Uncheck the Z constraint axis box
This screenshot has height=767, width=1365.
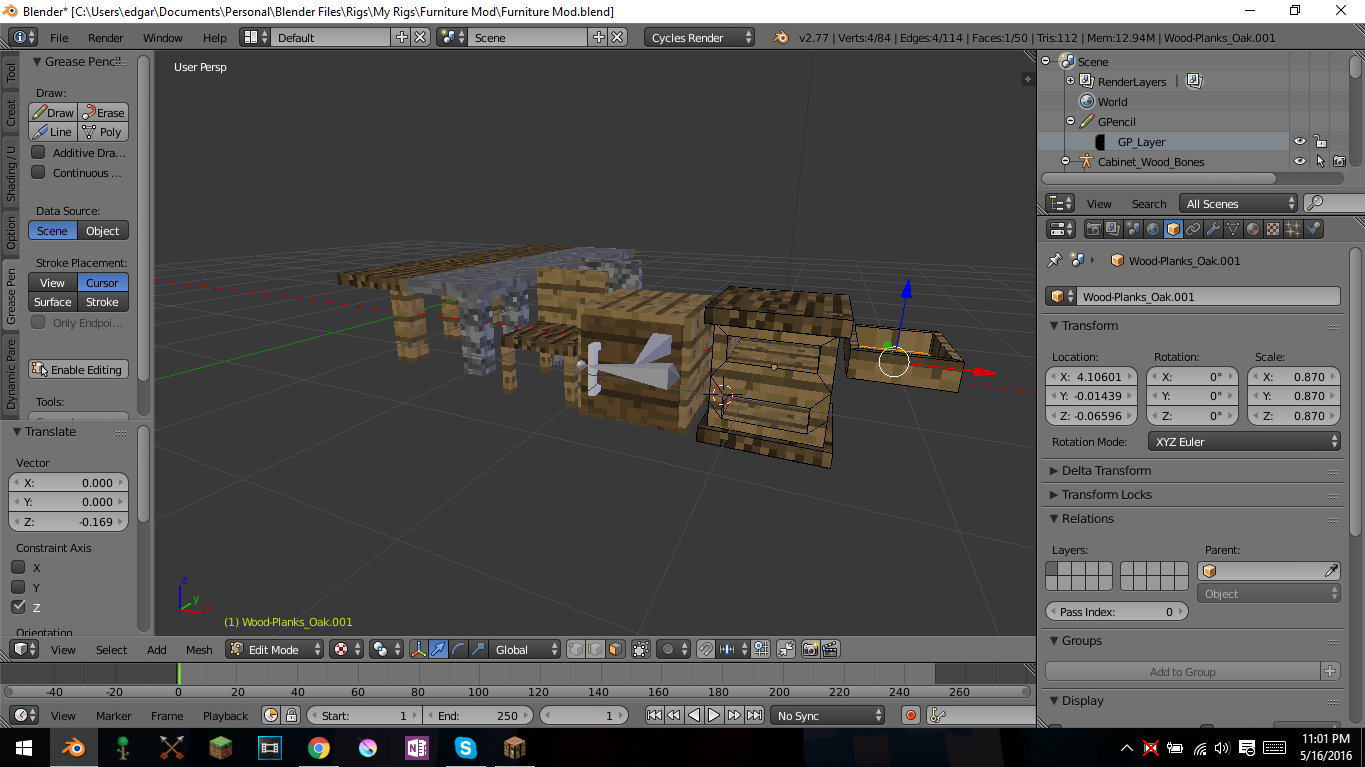click(x=18, y=607)
